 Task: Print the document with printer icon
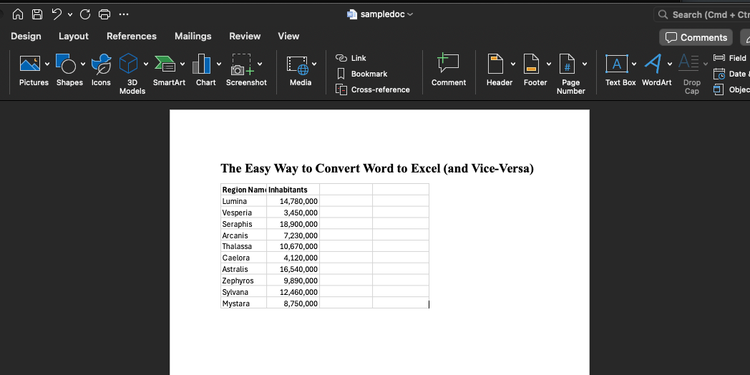pos(104,14)
